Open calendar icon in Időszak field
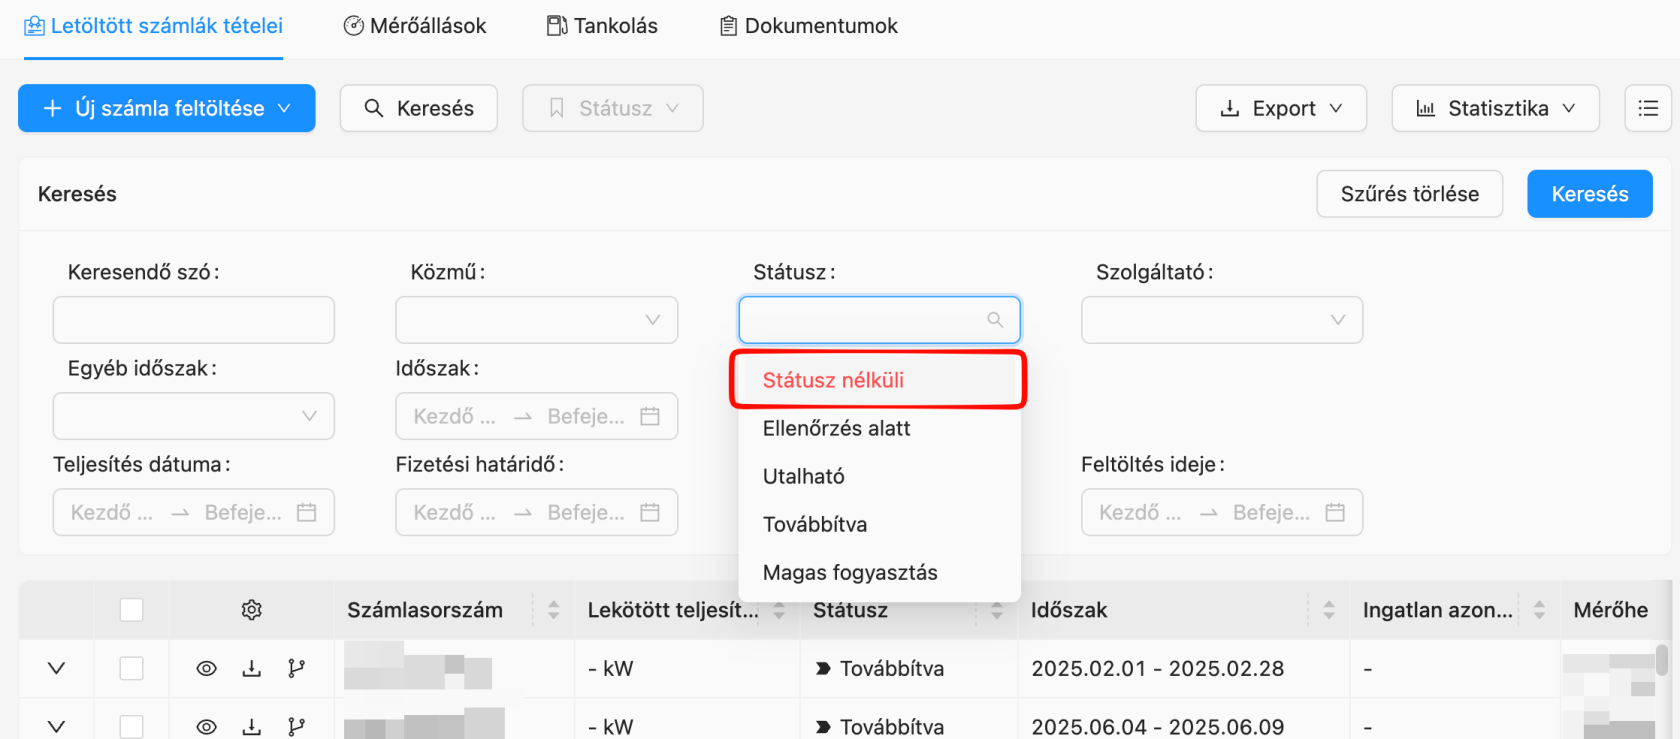The width and height of the screenshot is (1680, 739). (650, 416)
